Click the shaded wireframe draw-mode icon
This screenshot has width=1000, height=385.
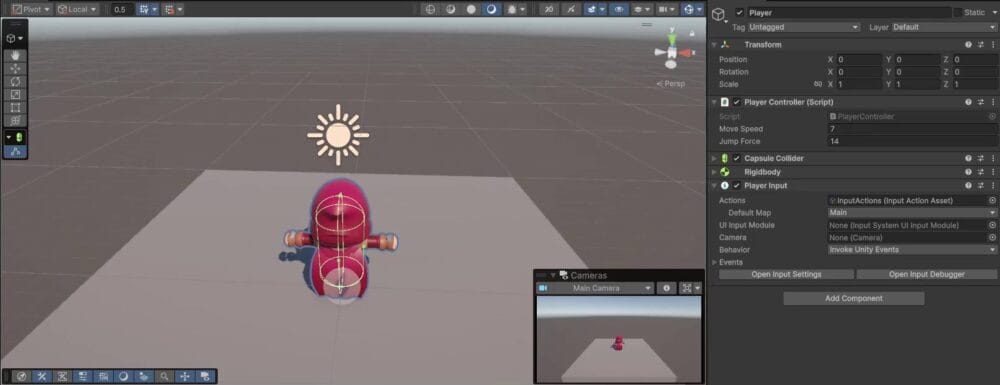pos(451,10)
